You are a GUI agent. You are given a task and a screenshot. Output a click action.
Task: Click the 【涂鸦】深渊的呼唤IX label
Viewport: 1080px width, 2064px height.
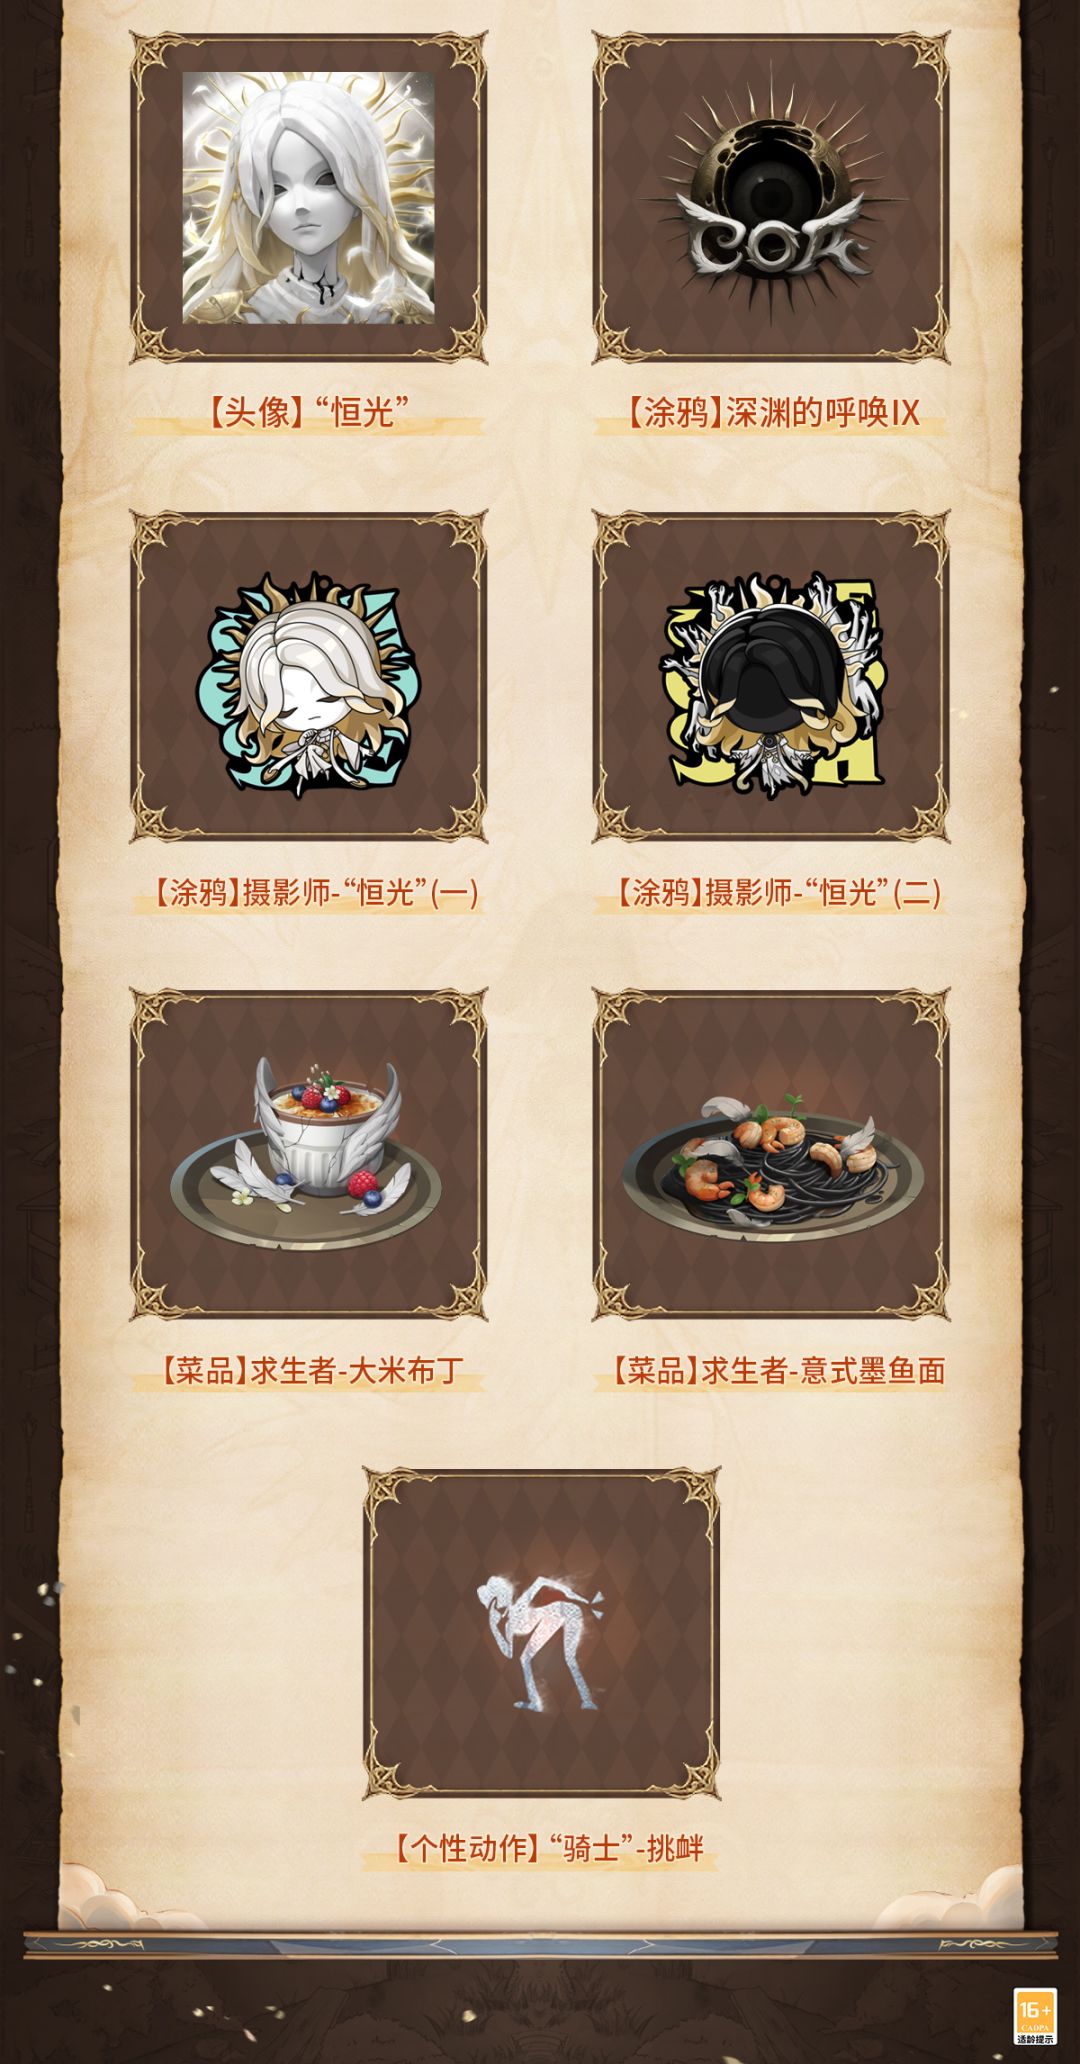tap(771, 411)
